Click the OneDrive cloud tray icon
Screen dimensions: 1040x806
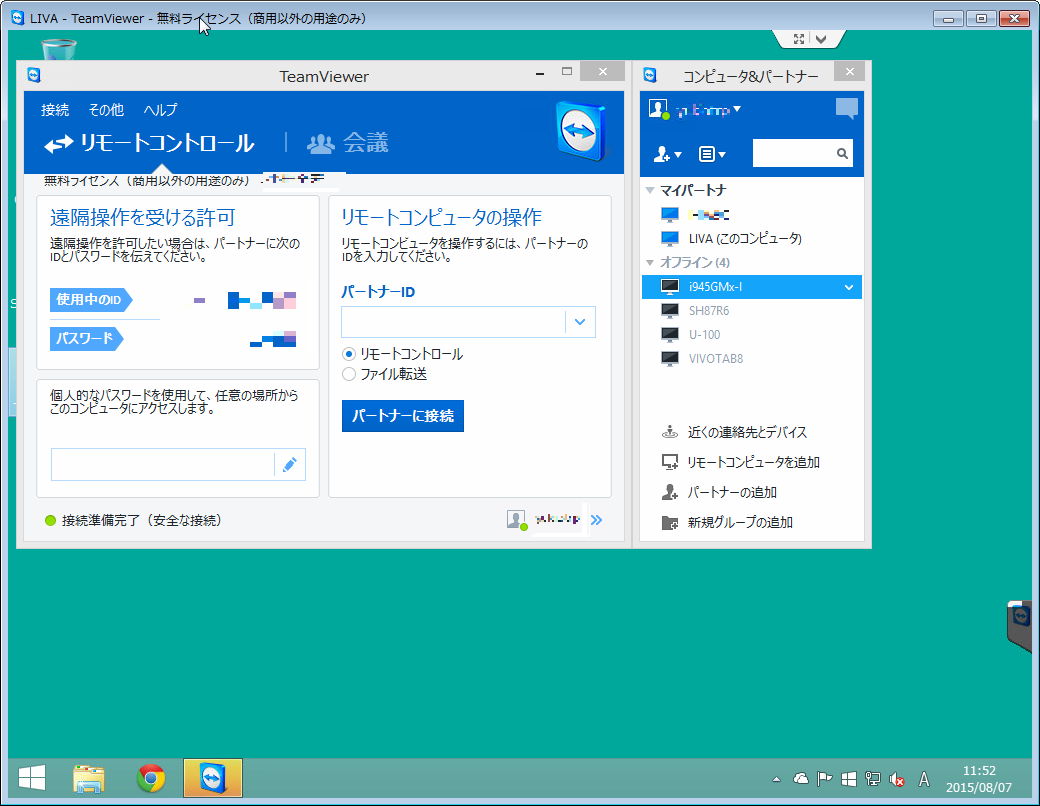pyautogui.click(x=801, y=779)
